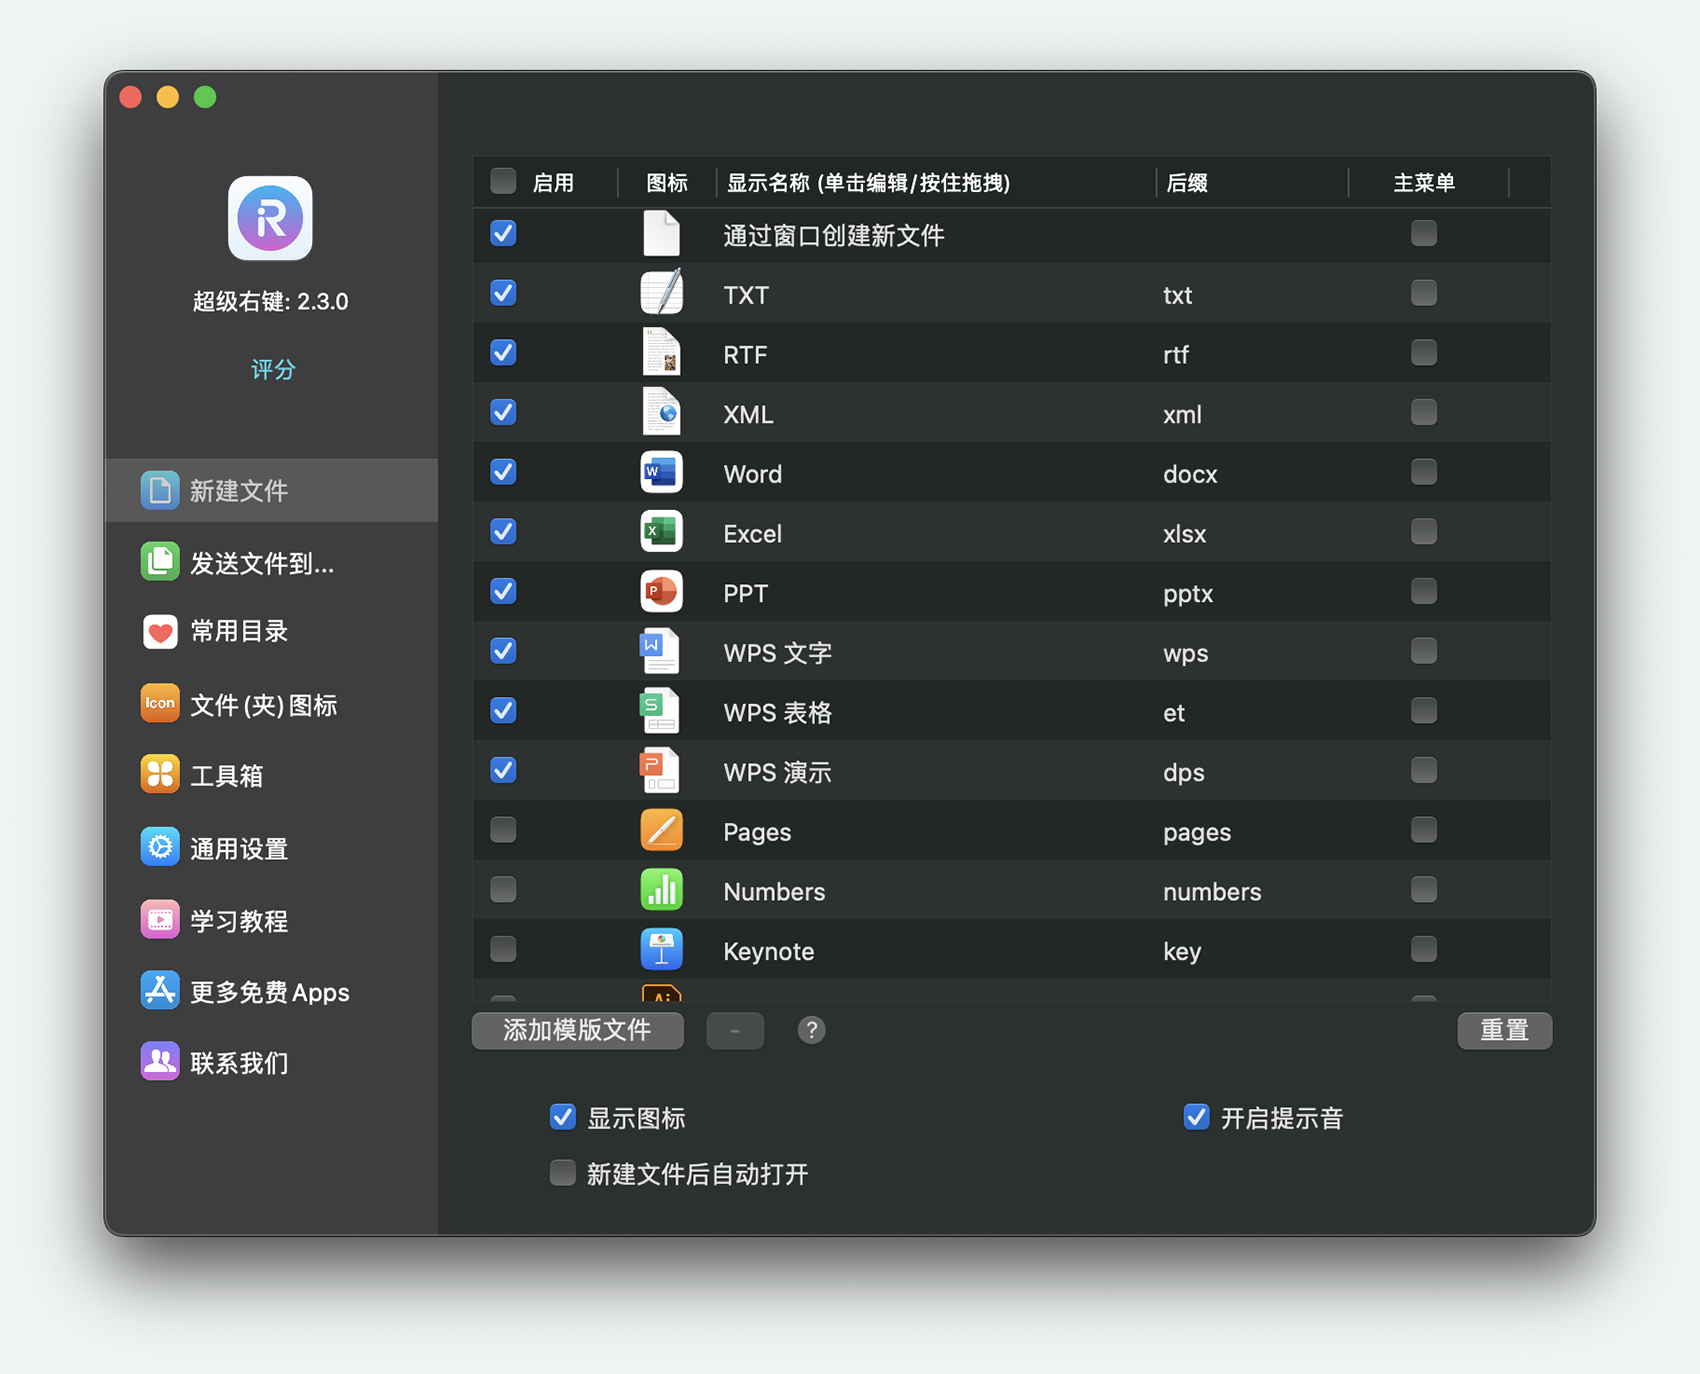Viewport: 1700px width, 1374px height.
Task: Click the 超级右键: 2.3.0 version text
Action: (270, 301)
